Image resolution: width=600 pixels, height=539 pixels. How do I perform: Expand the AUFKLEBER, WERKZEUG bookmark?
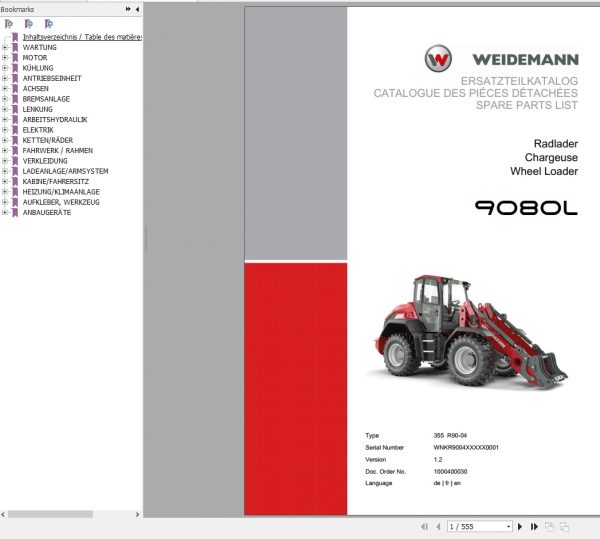click(5, 202)
